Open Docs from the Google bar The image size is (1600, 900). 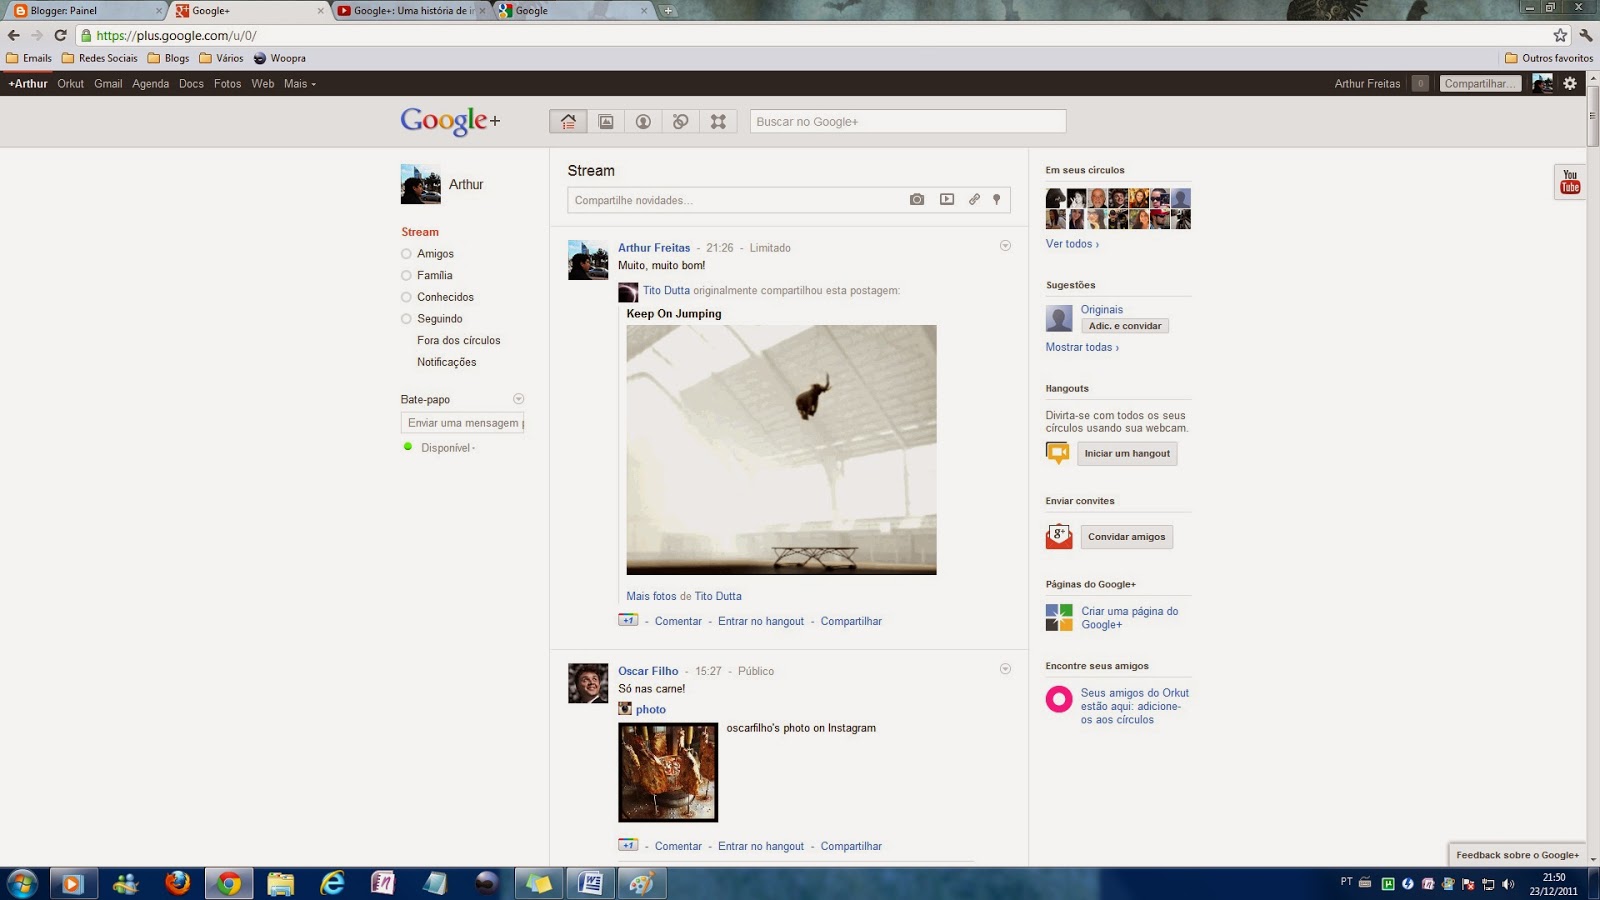[x=191, y=84]
